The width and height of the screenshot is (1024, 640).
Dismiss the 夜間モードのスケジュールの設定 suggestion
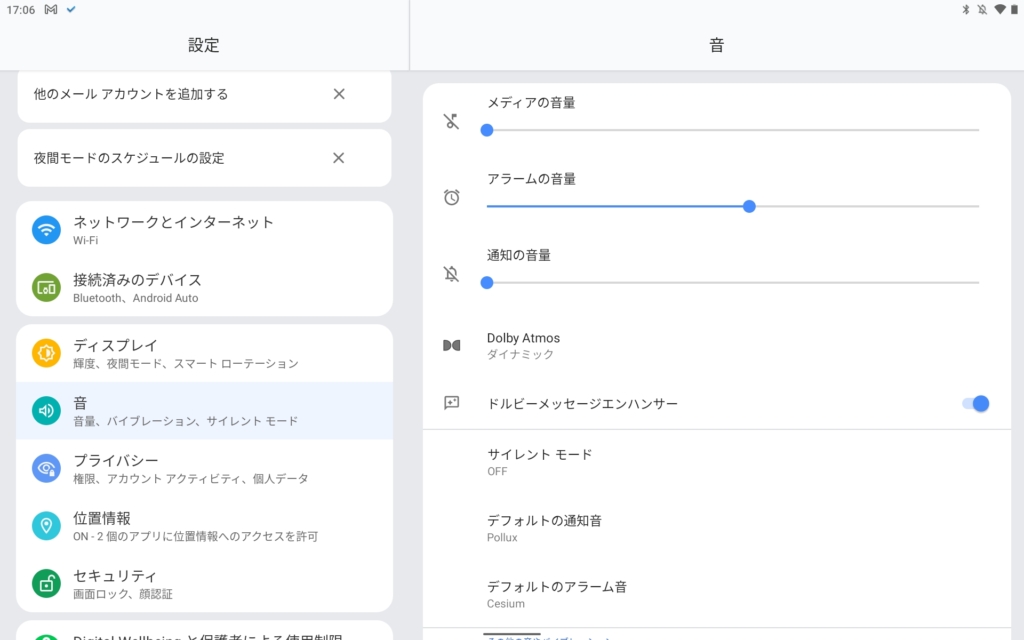coord(339,158)
